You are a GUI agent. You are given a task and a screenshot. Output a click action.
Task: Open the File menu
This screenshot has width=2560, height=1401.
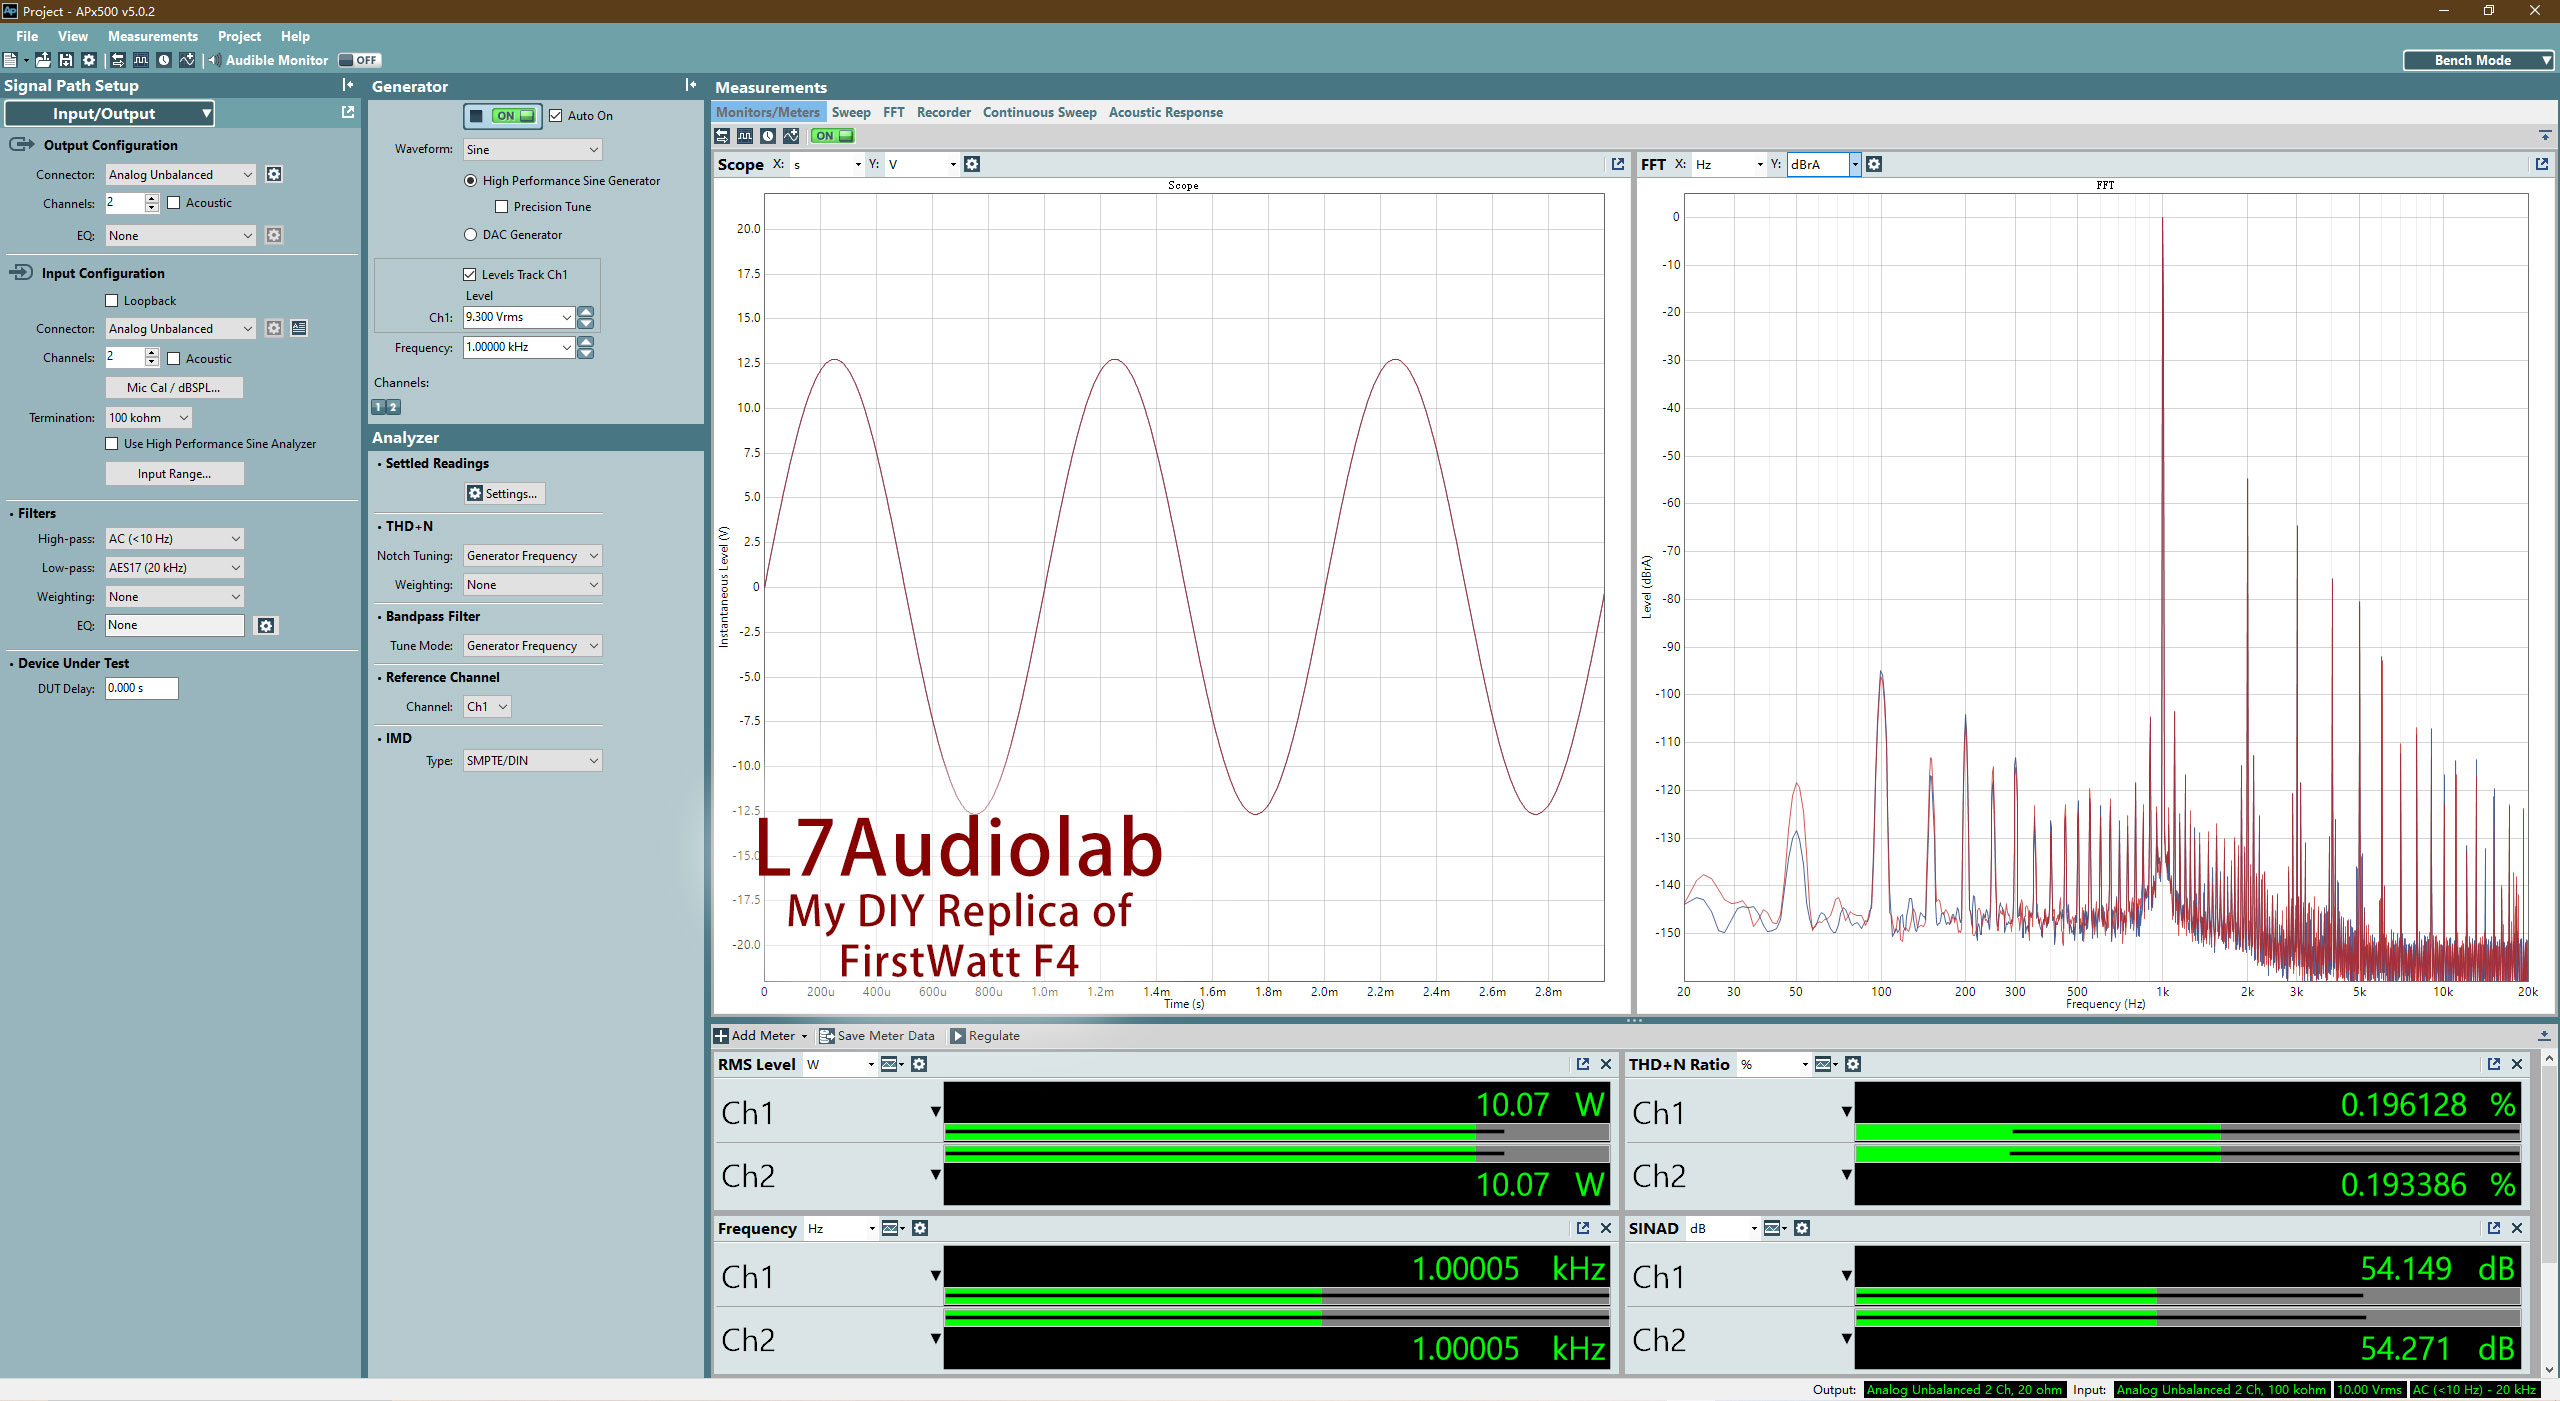point(27,36)
